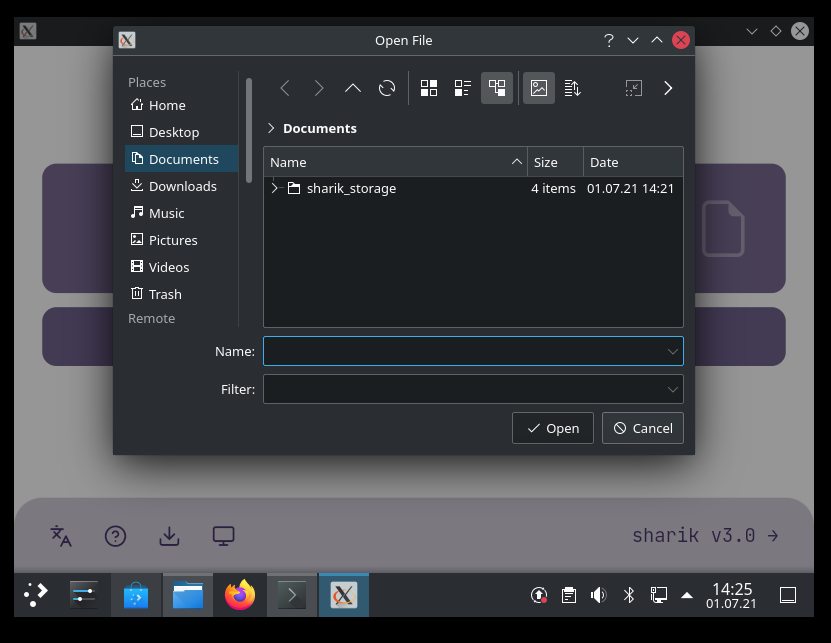Open the Filter dropdown

pos(473,389)
